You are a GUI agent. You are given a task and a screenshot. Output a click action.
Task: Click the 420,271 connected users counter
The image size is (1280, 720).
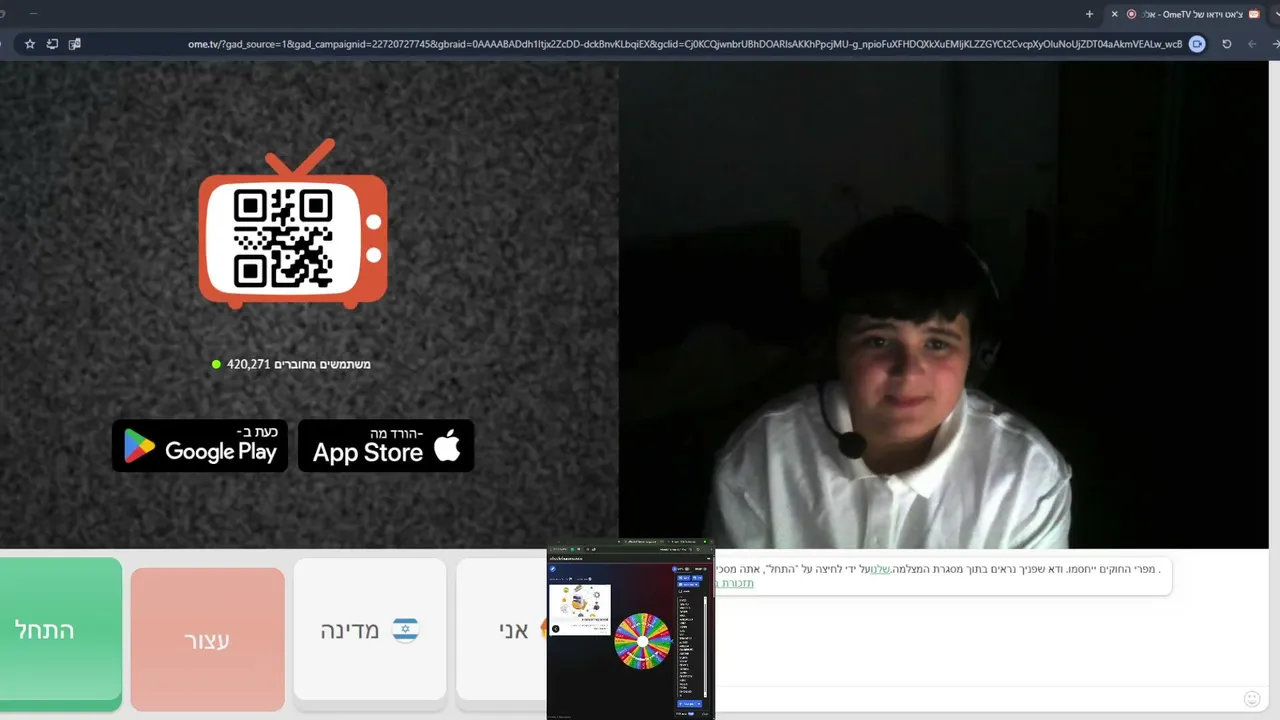coord(291,364)
